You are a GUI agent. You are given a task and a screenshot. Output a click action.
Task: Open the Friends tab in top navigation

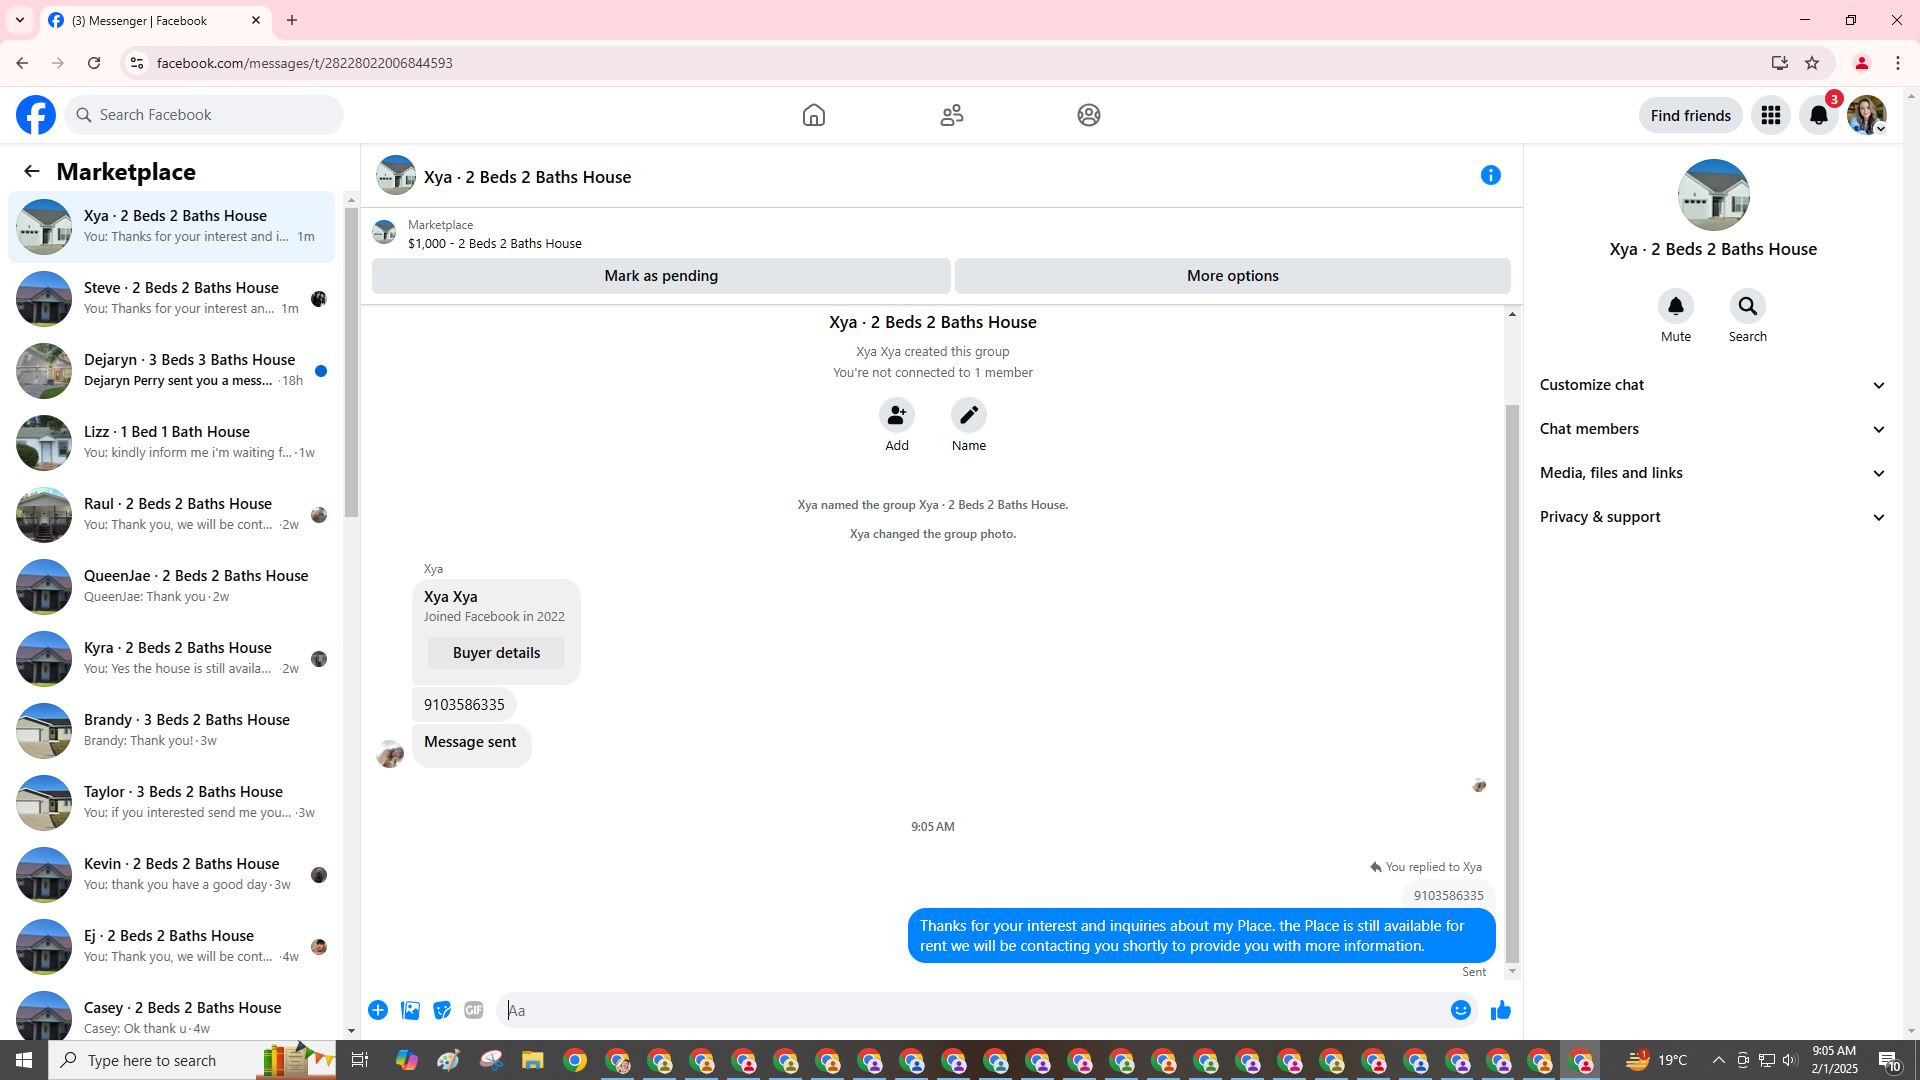coord(951,116)
